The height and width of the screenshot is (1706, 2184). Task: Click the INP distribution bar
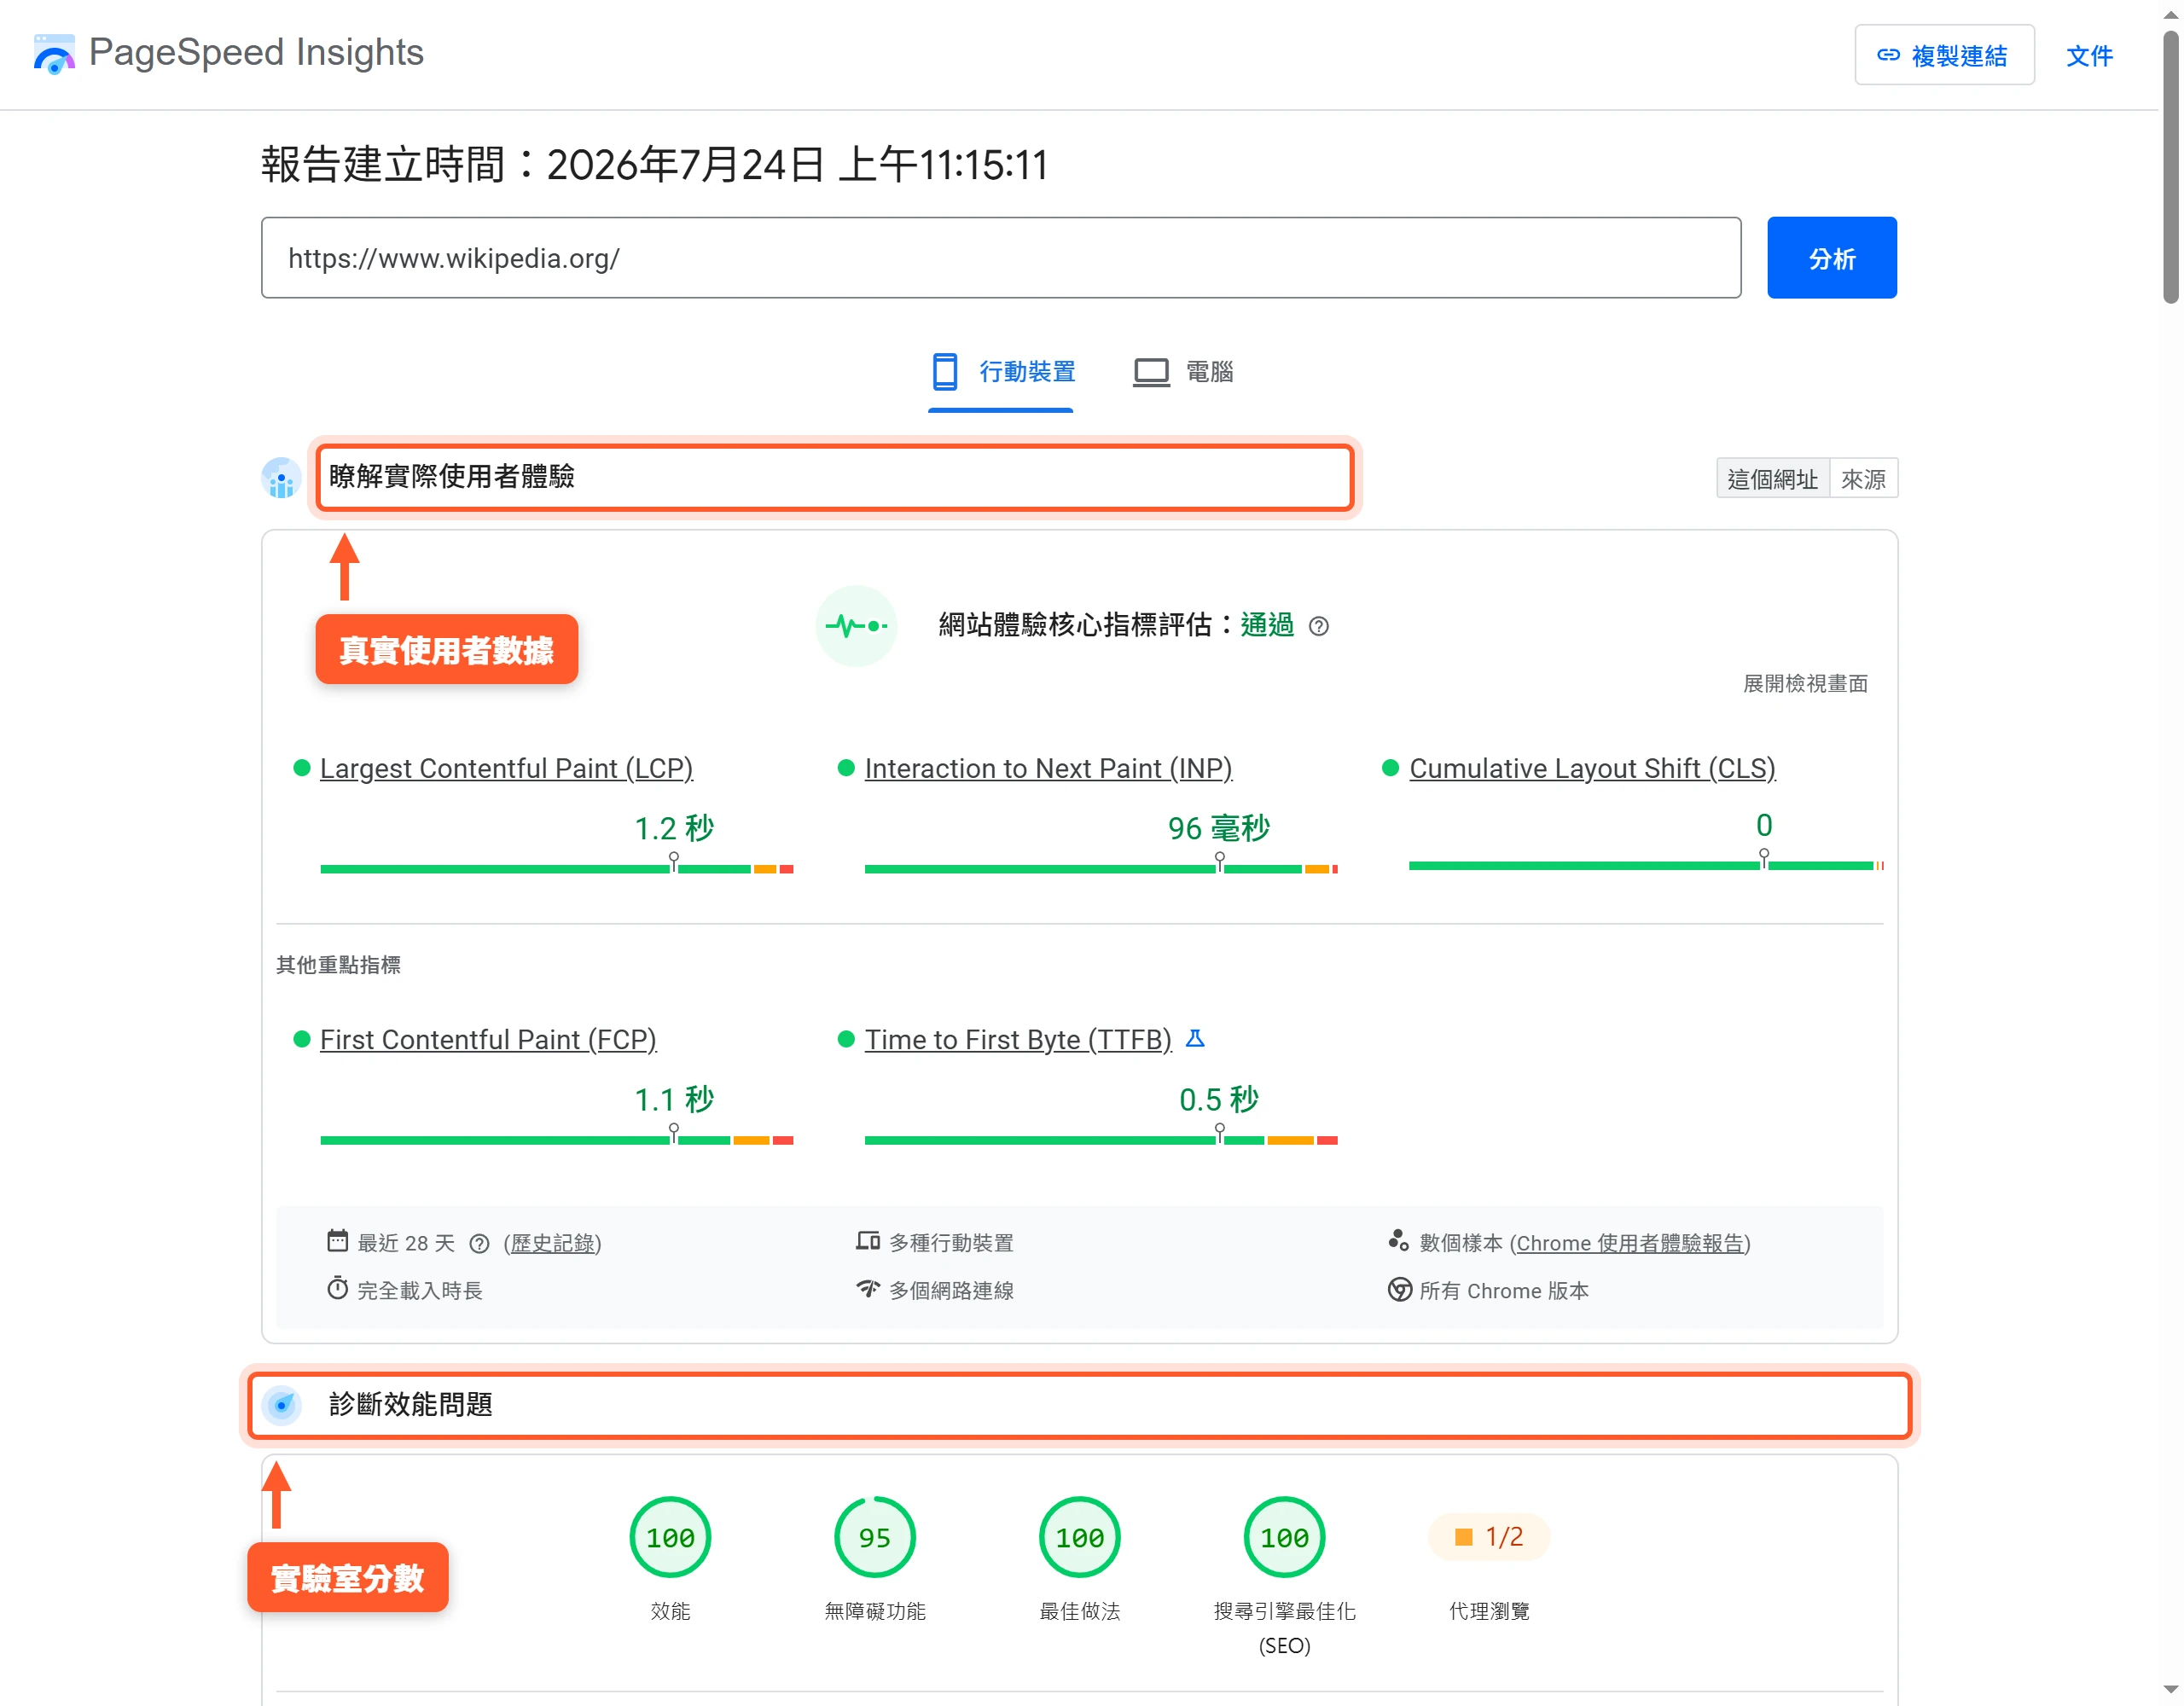(x=1101, y=868)
